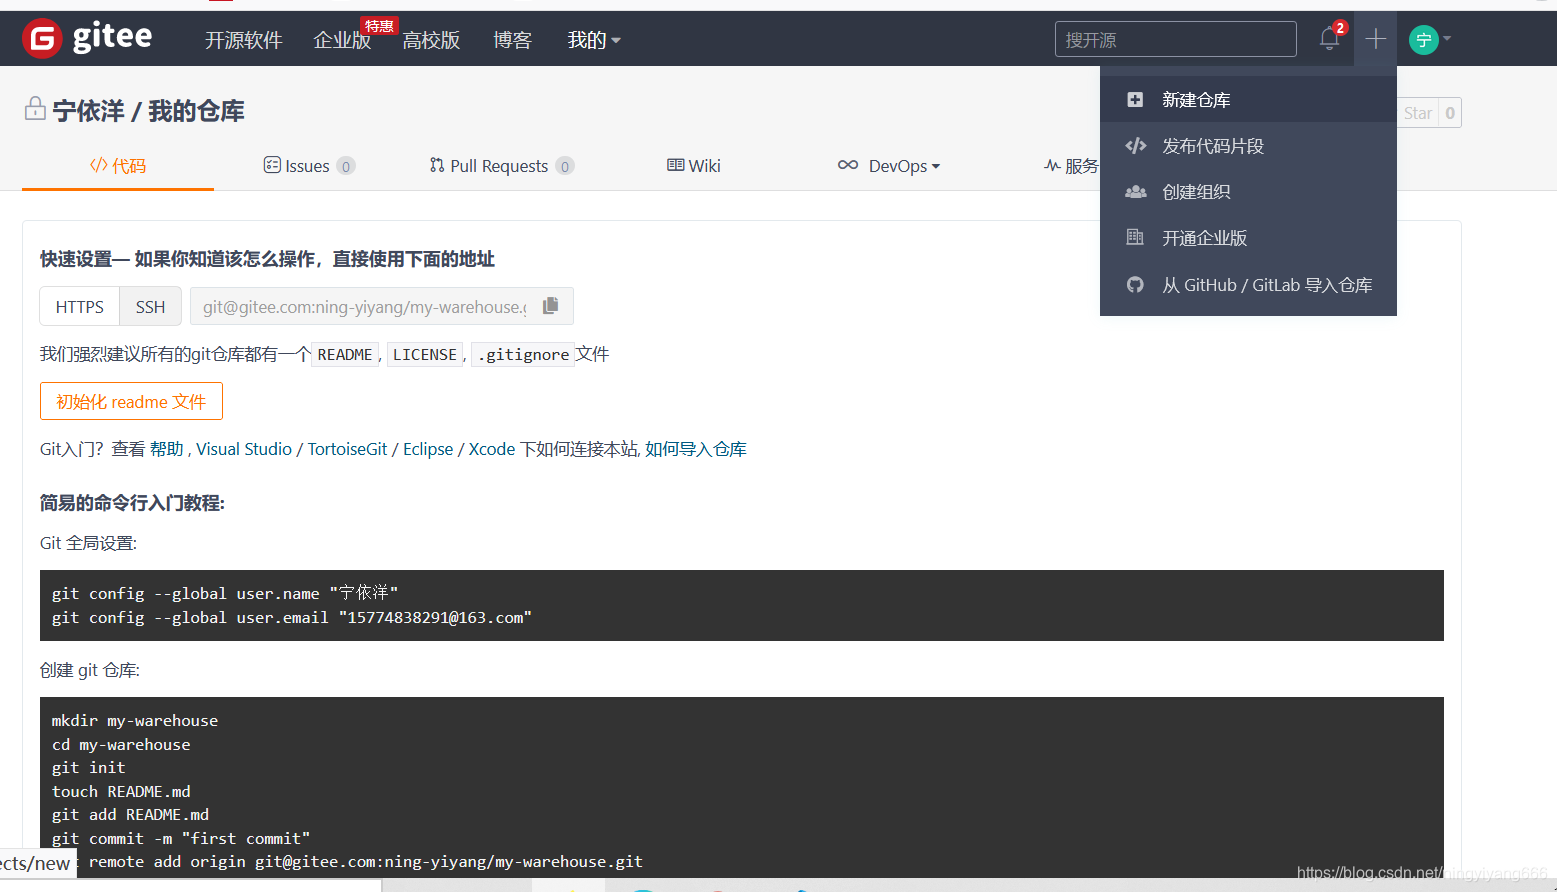
Task: Go to 博客 in navbar
Action: (512, 40)
